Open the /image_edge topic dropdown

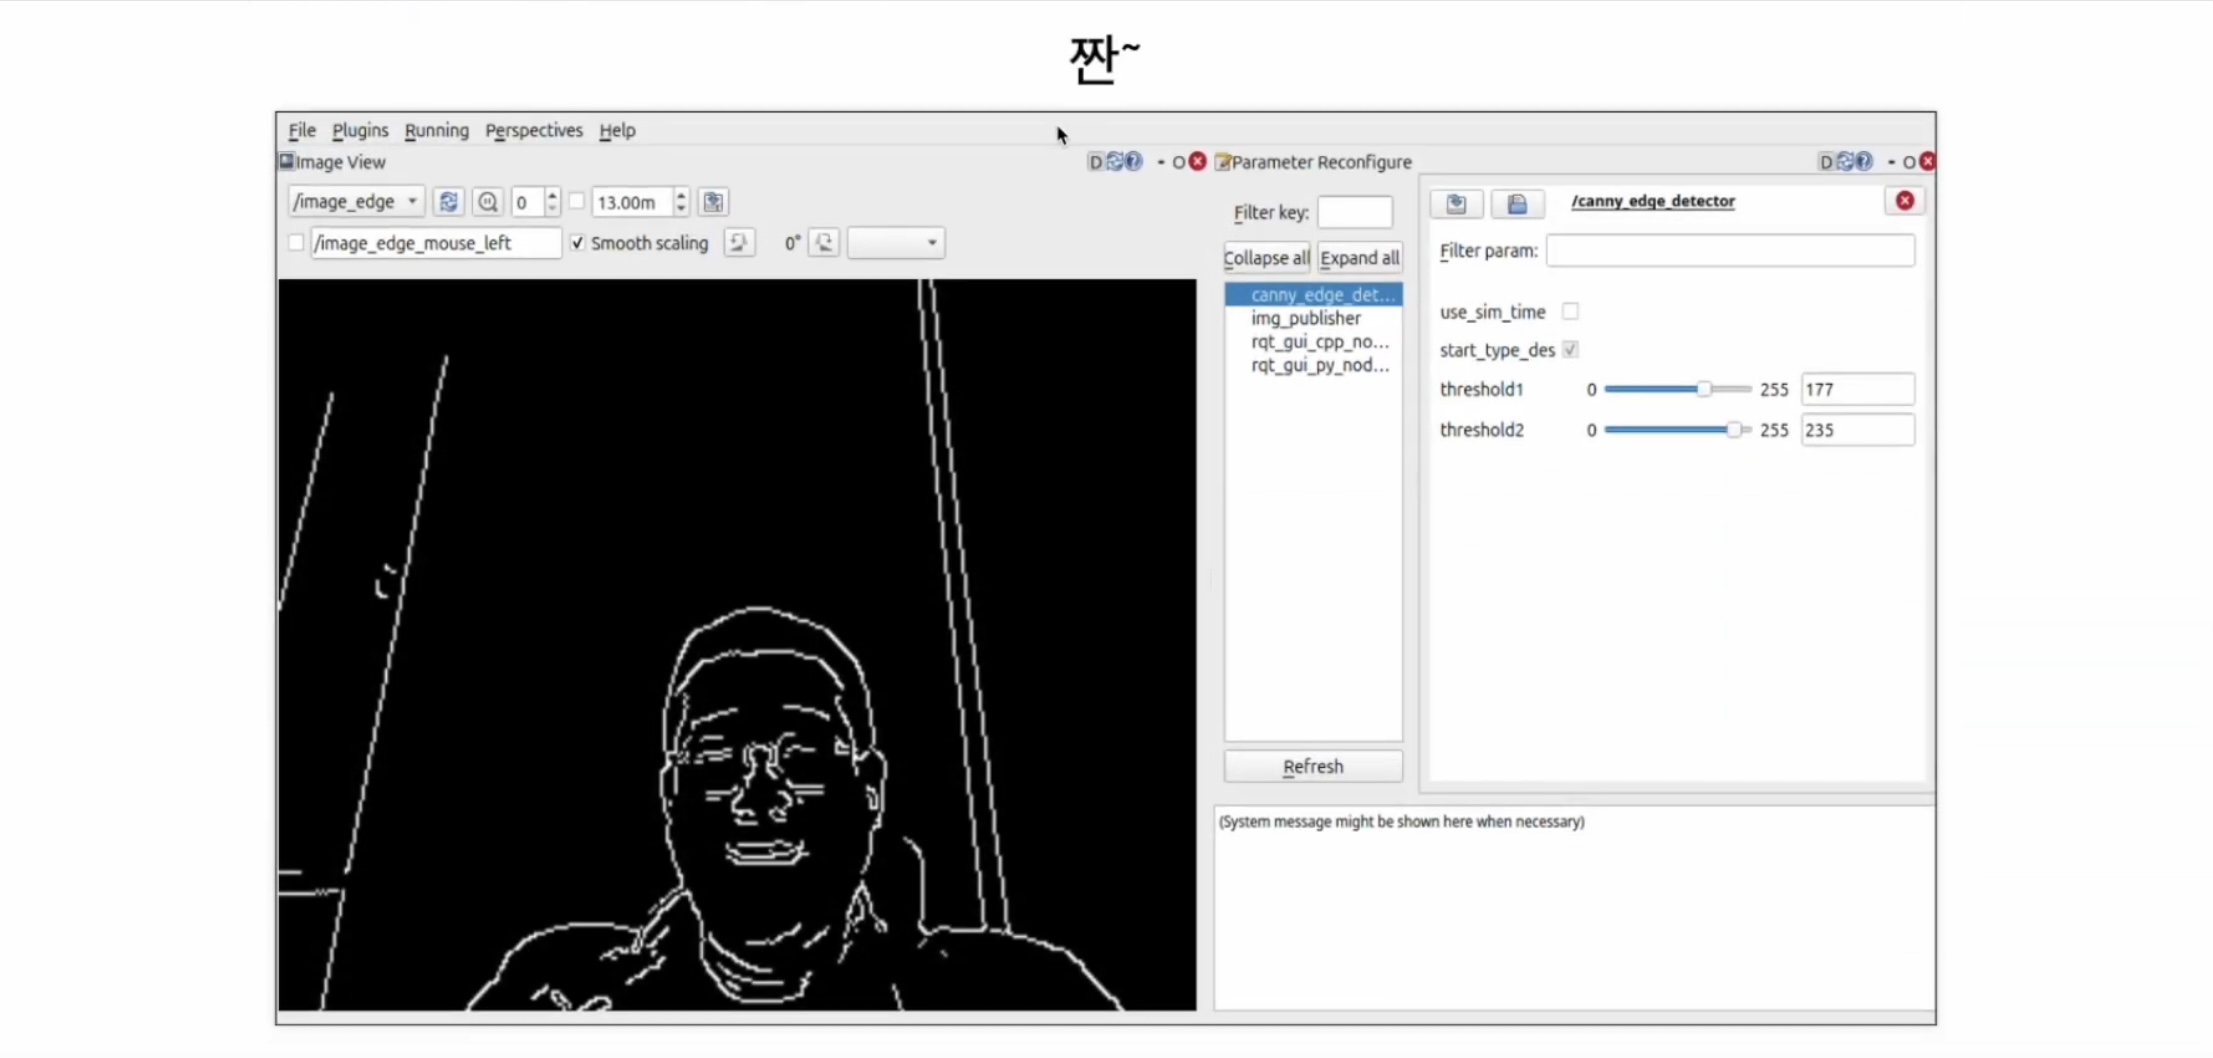coord(356,202)
